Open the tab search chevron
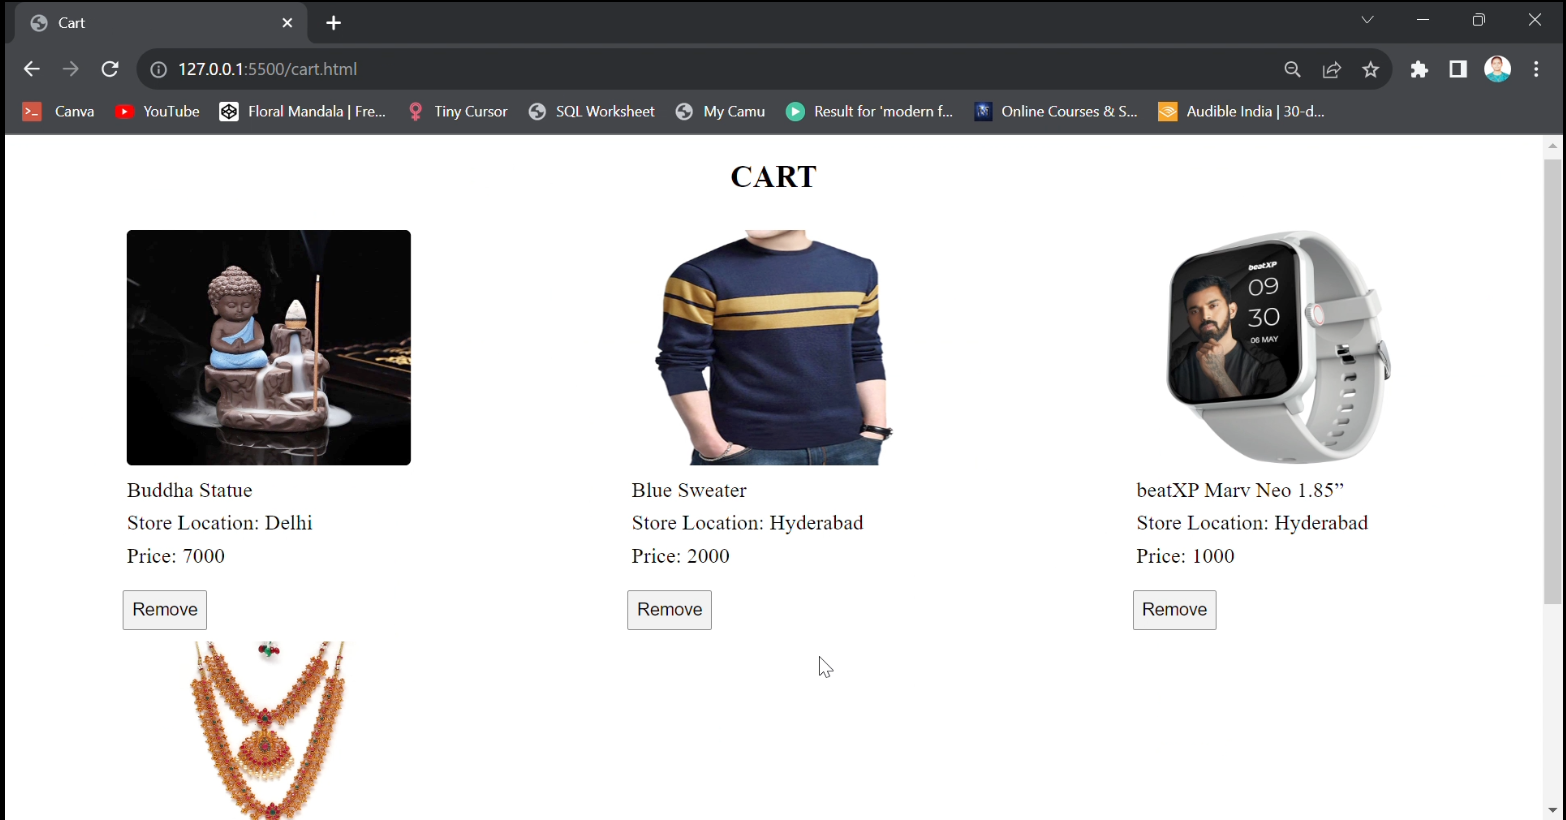This screenshot has width=1566, height=820. (1367, 20)
